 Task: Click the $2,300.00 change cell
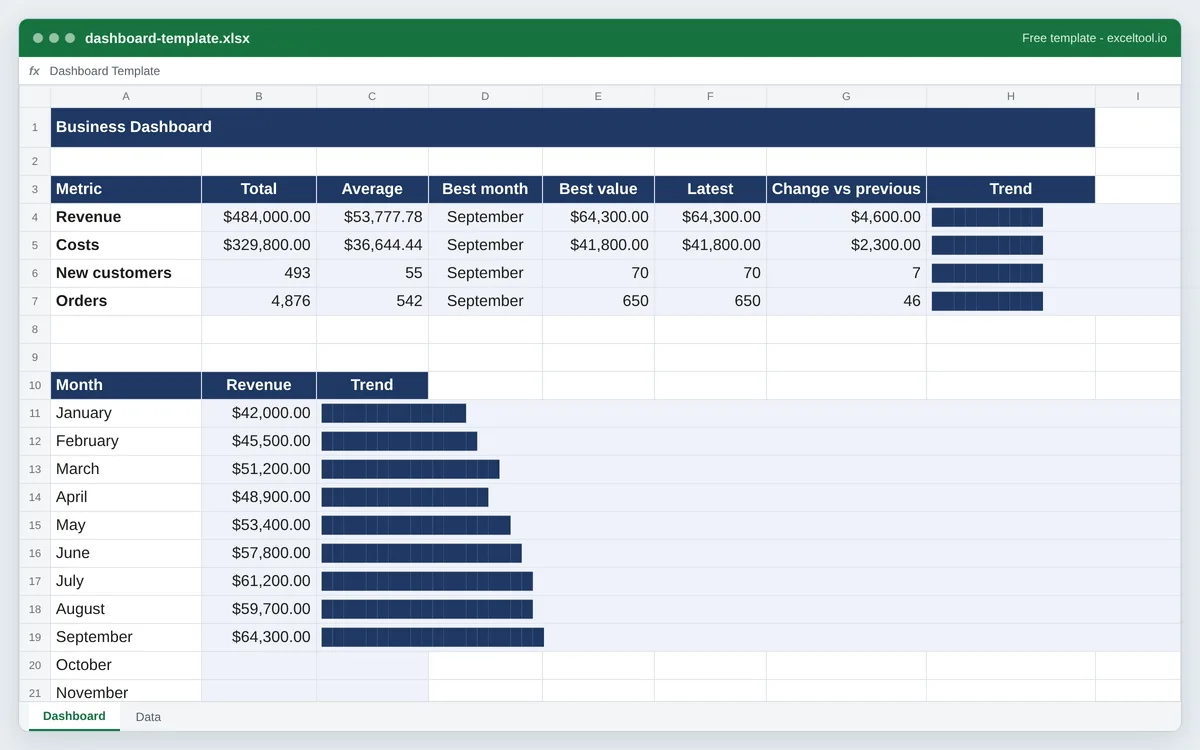point(846,245)
